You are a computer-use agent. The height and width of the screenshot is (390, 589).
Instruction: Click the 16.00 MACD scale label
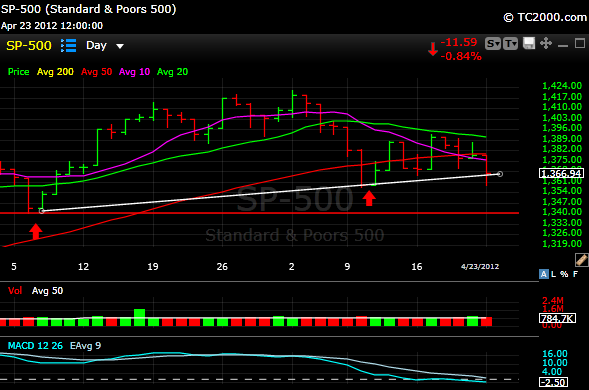(555, 354)
